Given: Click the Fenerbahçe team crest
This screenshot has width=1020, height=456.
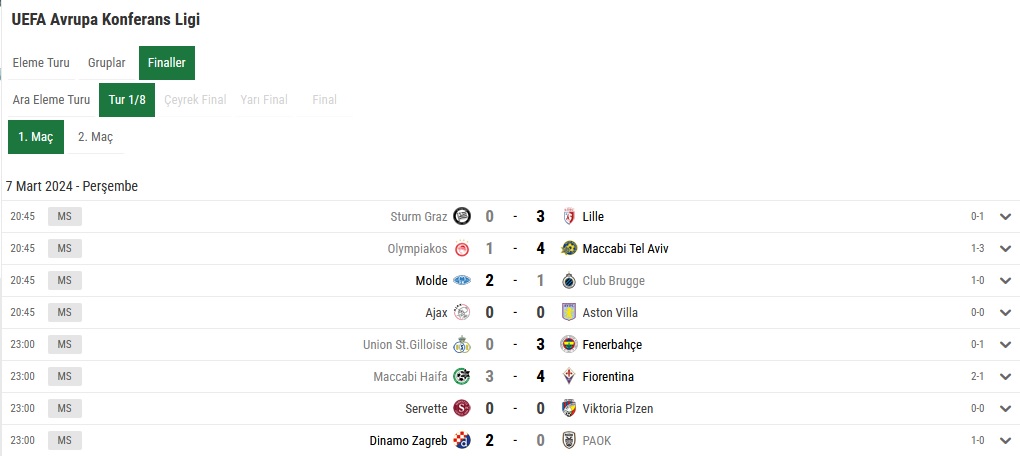Looking at the screenshot, I should 569,344.
